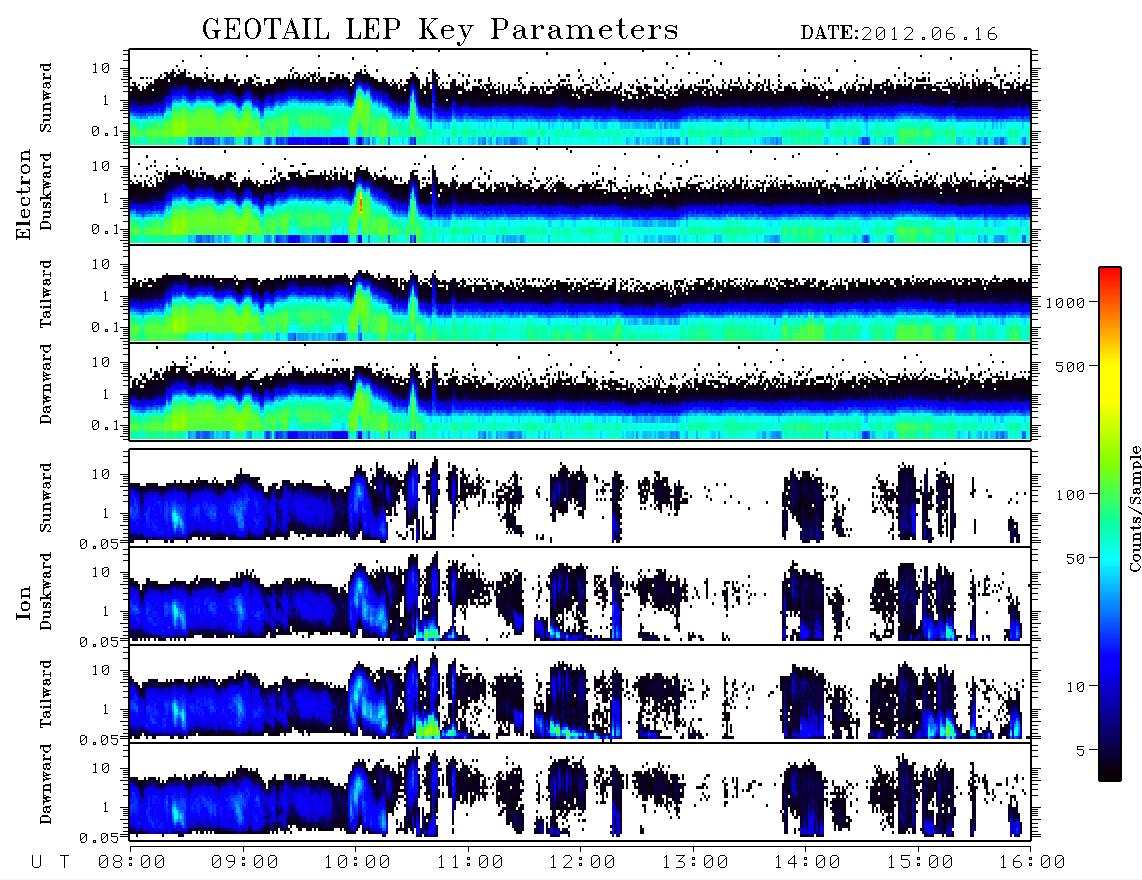Click the "U T" axis label
1142x880 pixels.
click(51, 863)
